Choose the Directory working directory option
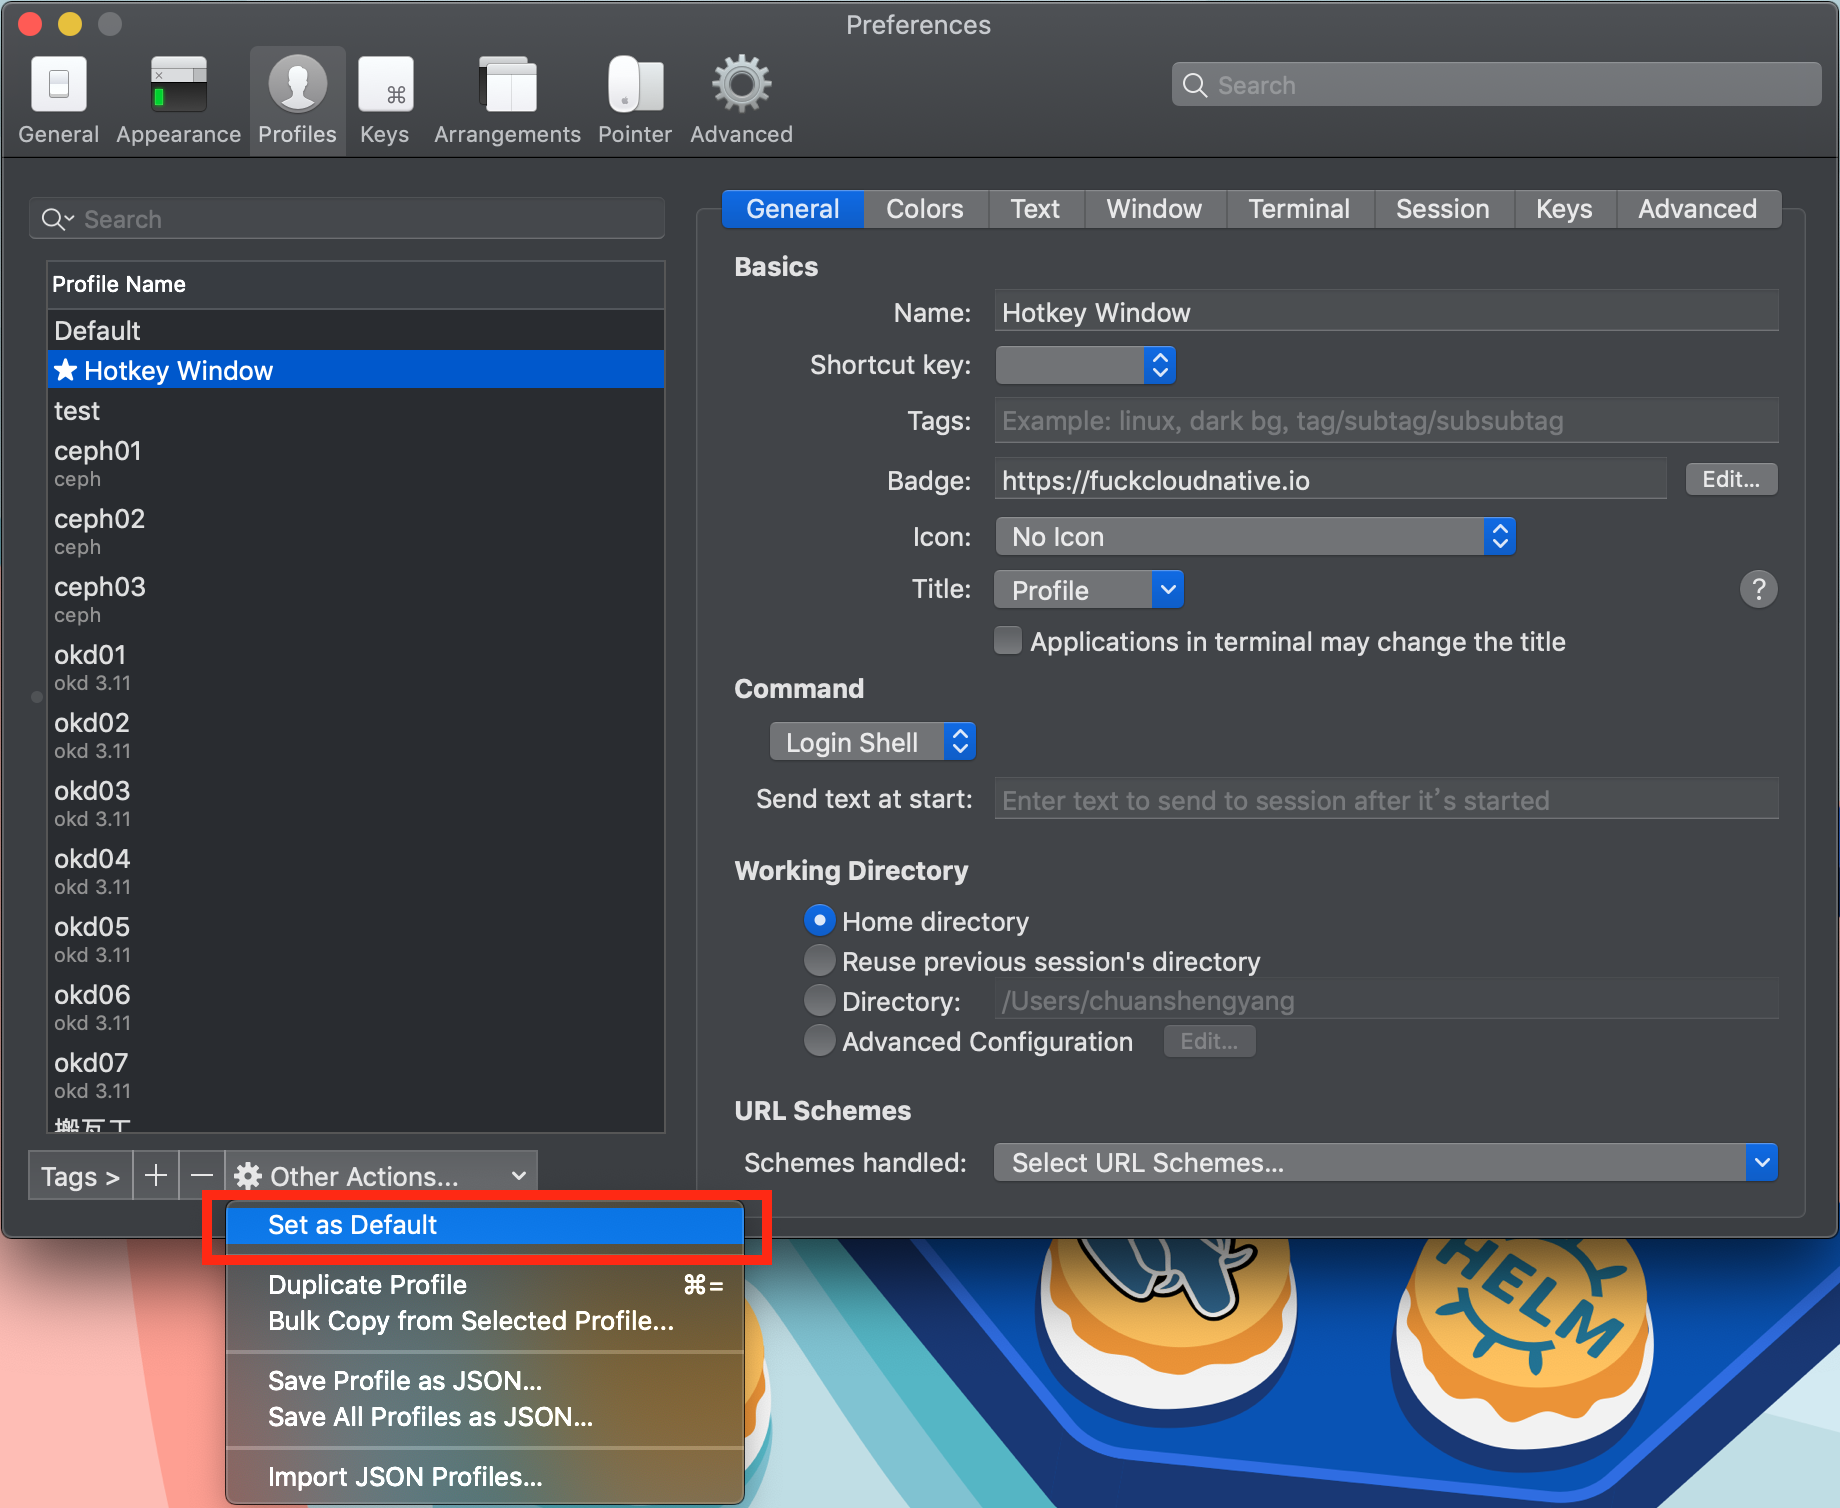Image resolution: width=1840 pixels, height=1508 pixels. [x=819, y=1000]
